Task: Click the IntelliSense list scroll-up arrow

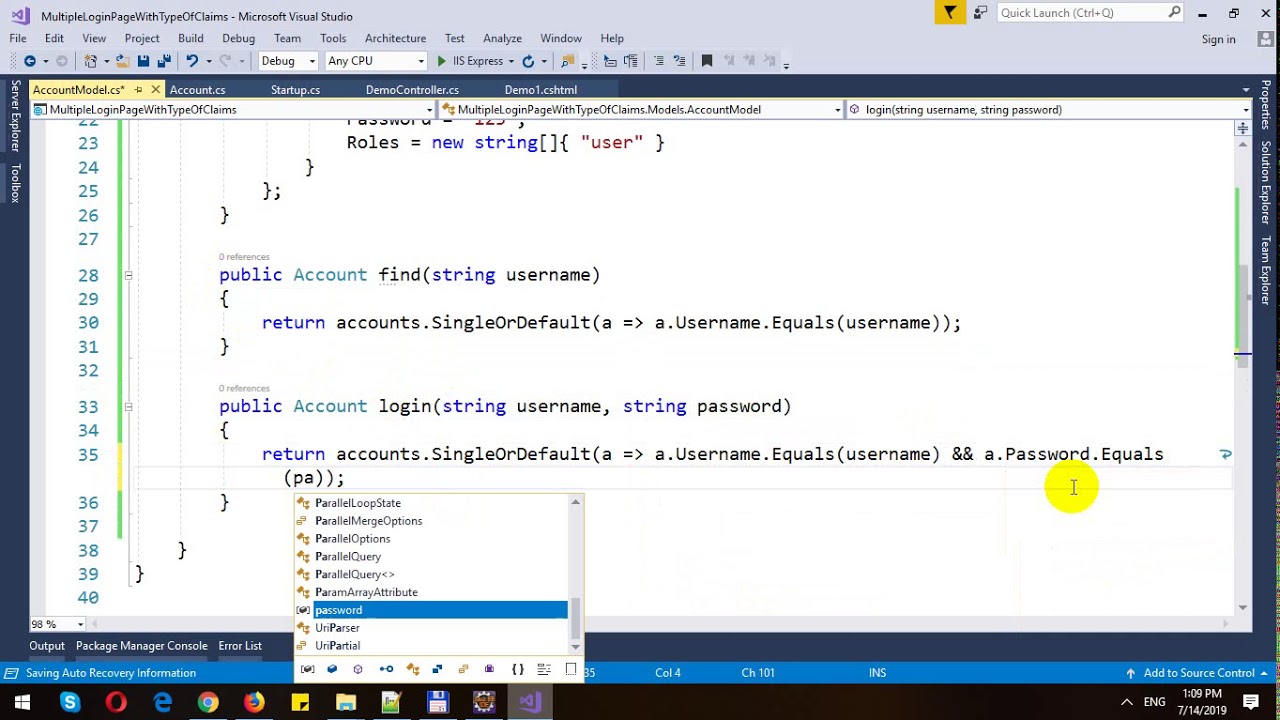Action: pyautogui.click(x=575, y=502)
